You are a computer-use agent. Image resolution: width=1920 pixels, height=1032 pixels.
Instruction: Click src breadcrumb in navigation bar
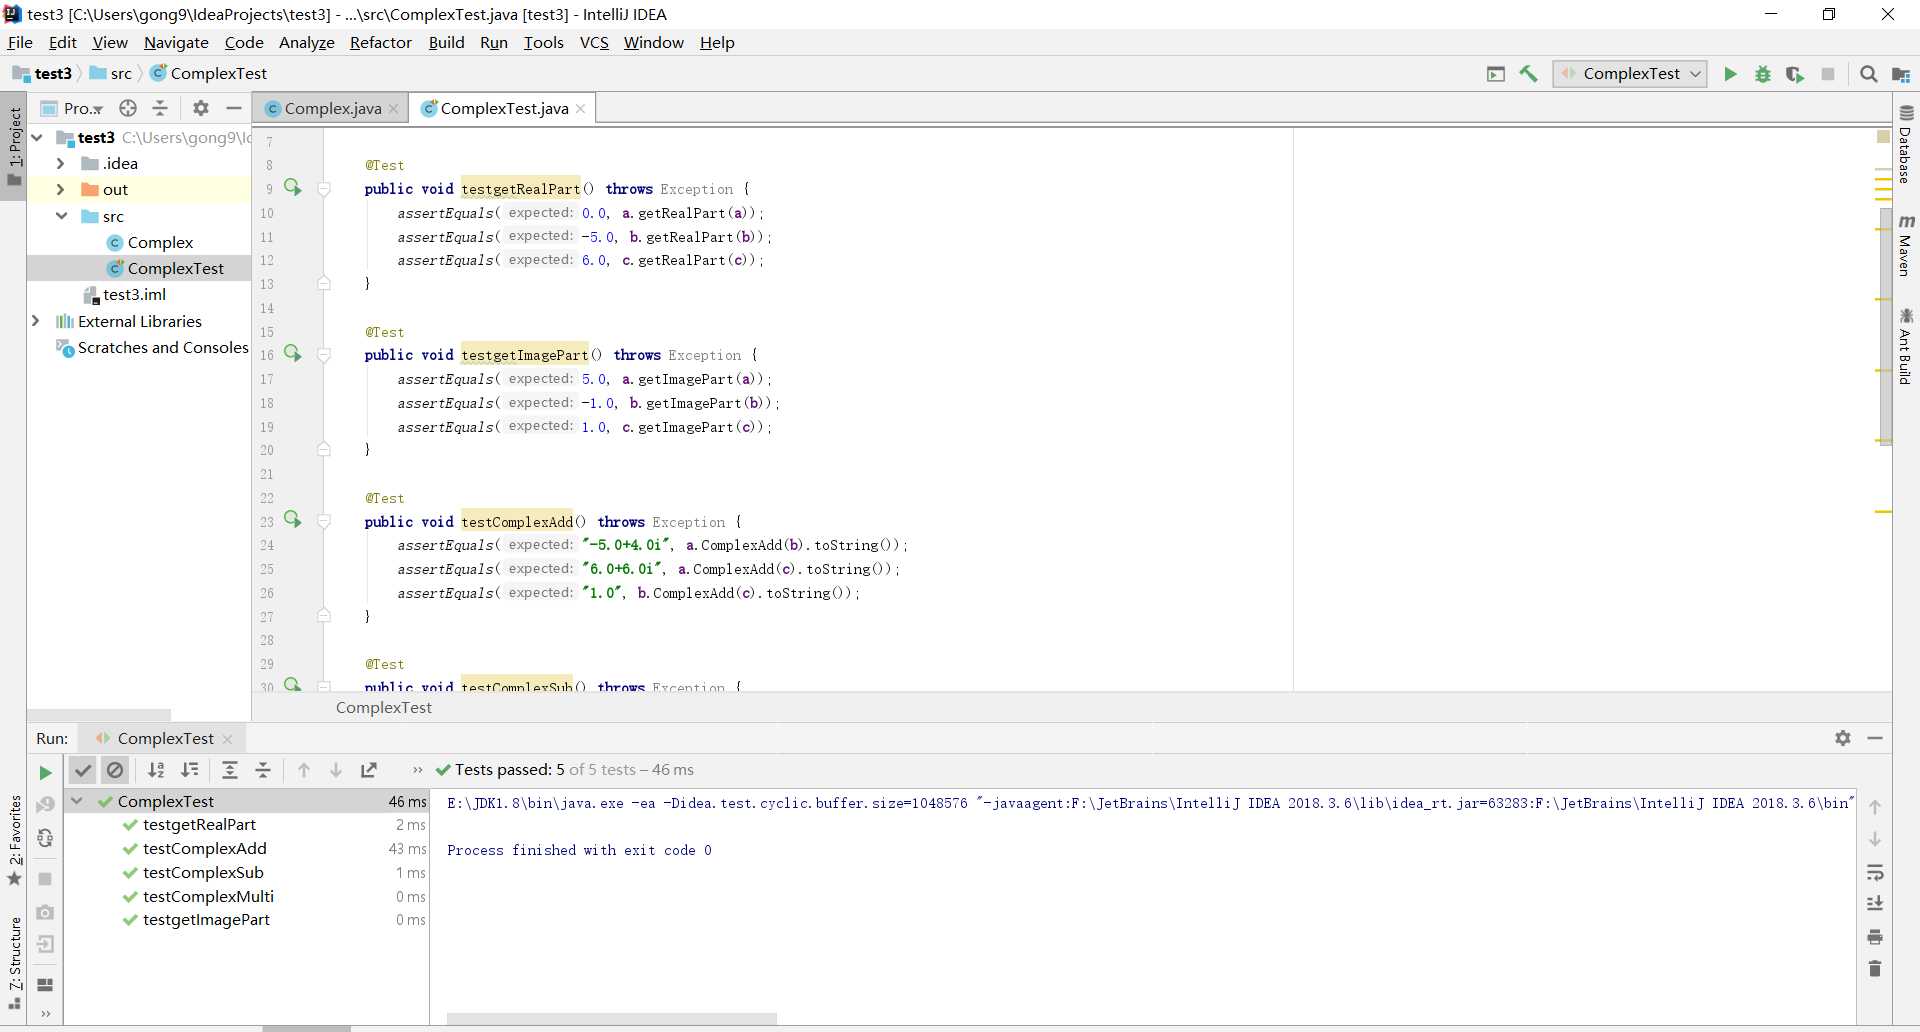pos(112,73)
